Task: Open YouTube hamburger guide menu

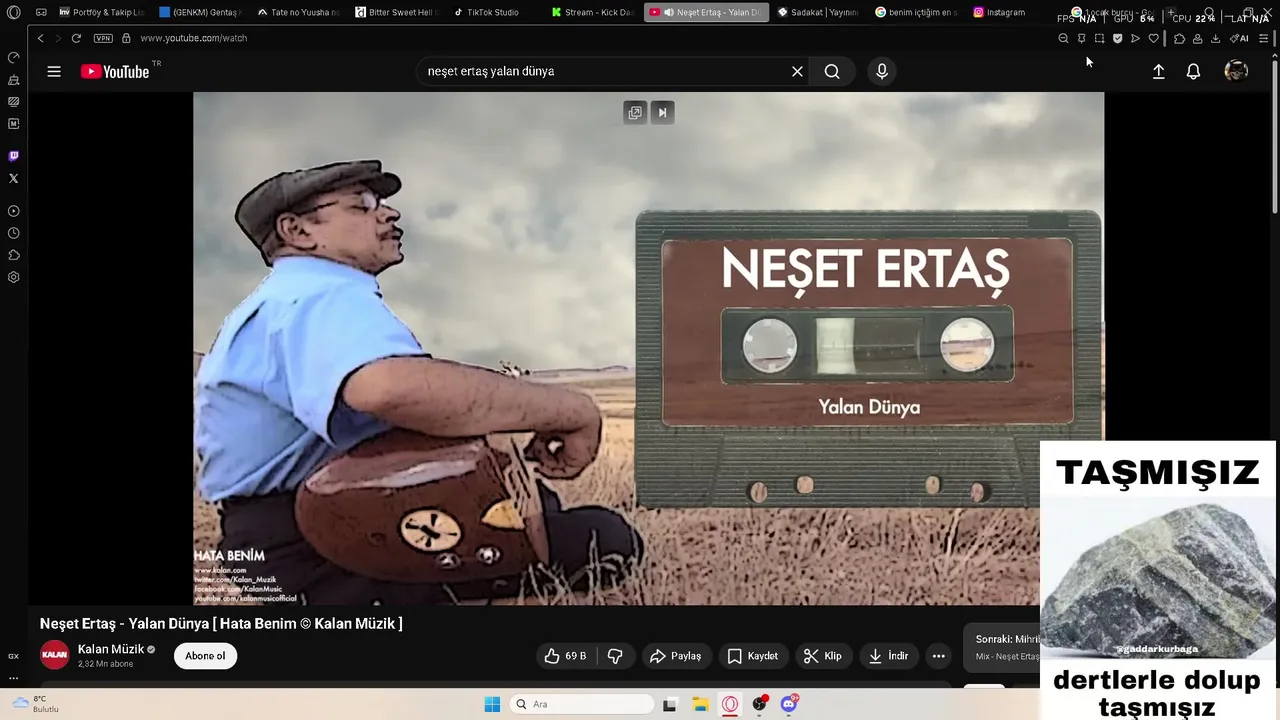Action: click(x=54, y=71)
